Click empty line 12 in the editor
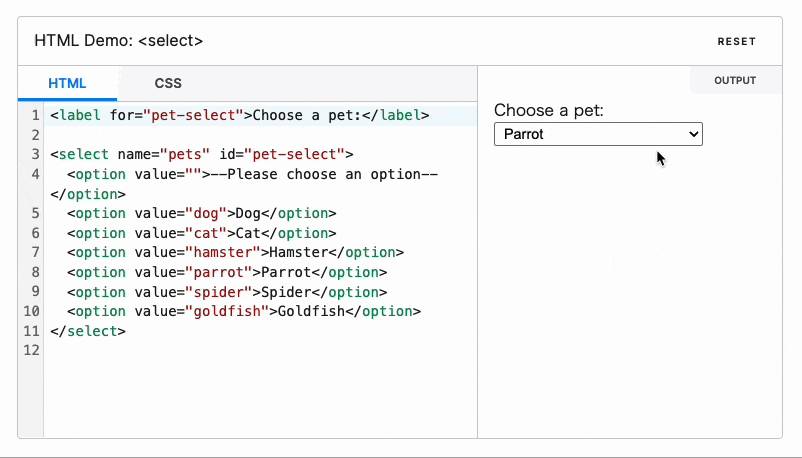 click(x=200, y=351)
